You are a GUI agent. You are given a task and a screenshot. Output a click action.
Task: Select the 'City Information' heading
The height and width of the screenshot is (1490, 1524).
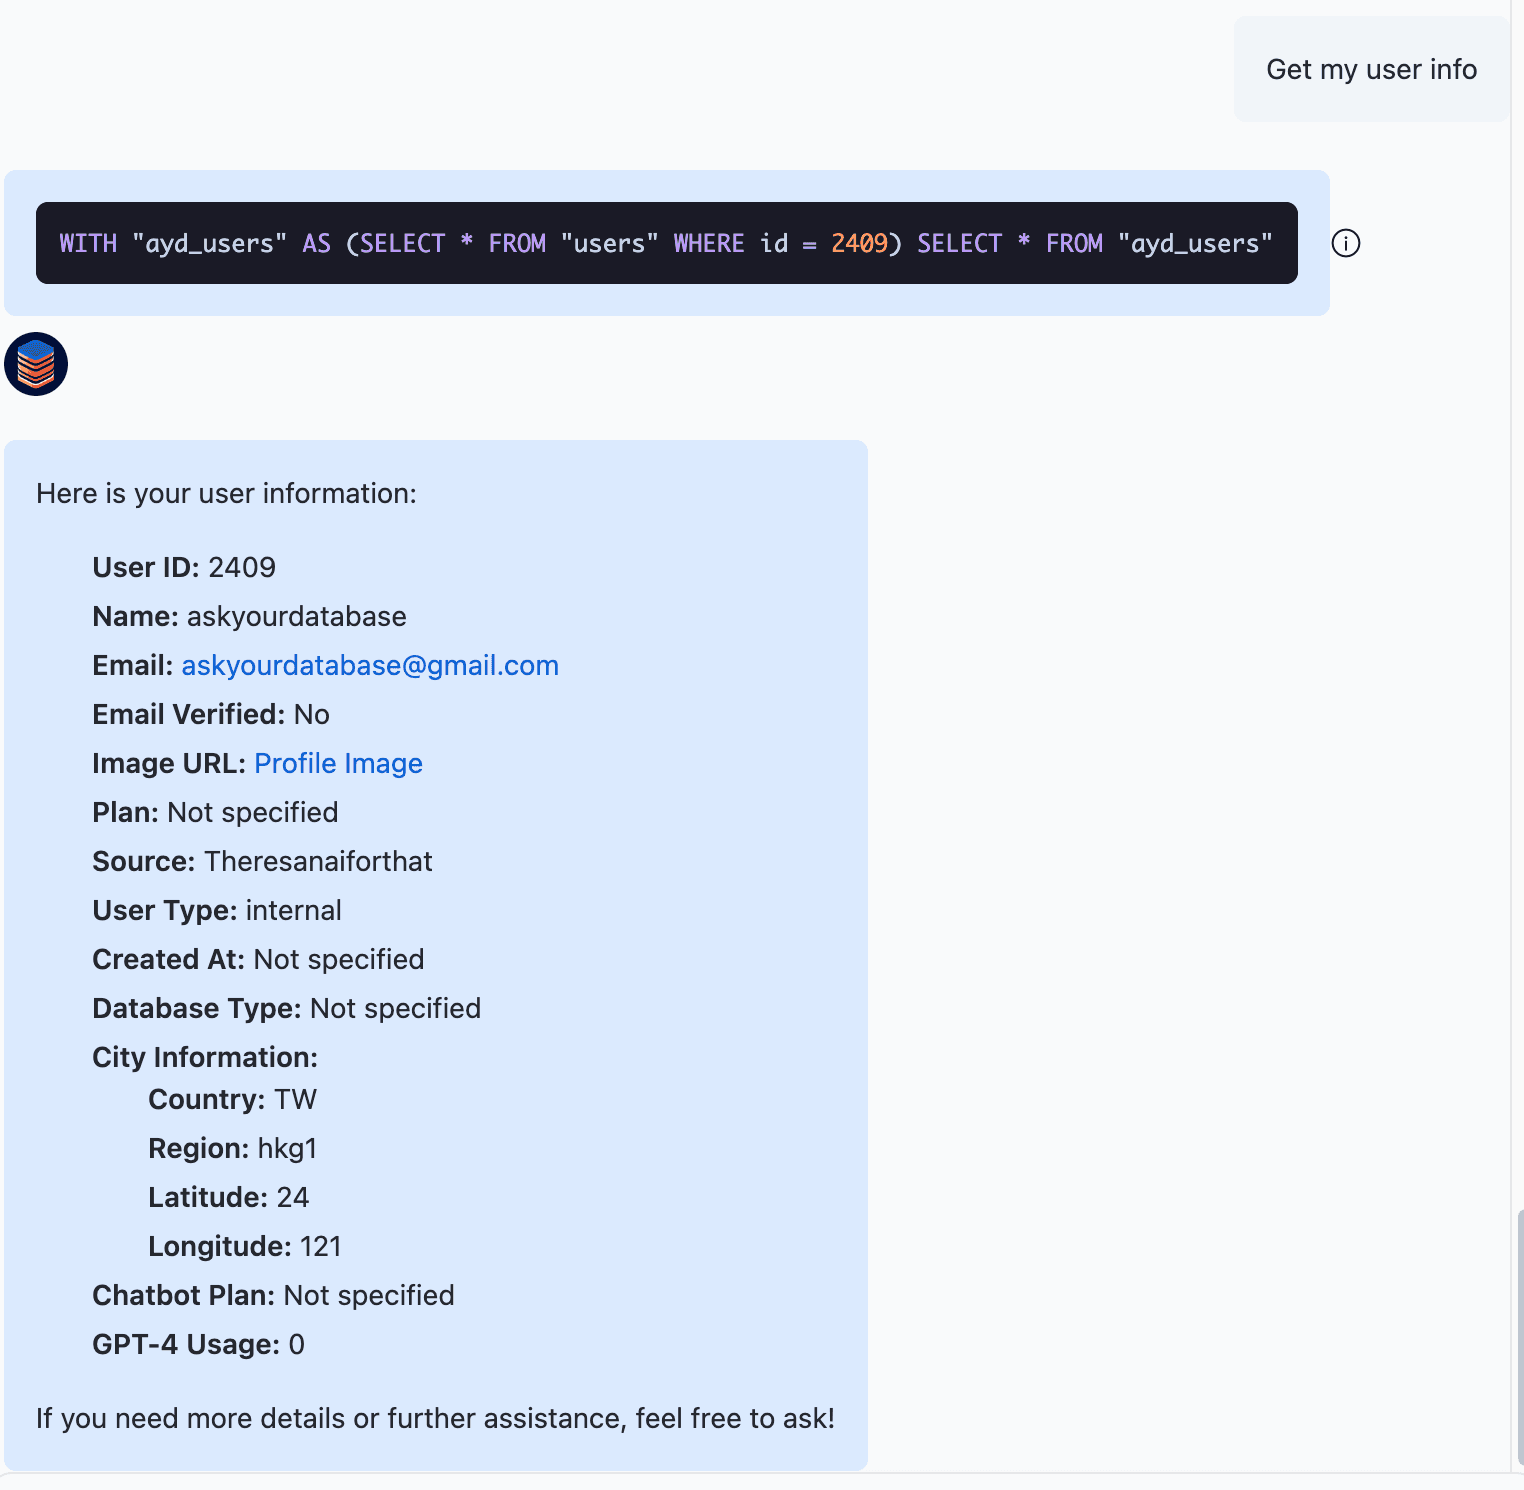(205, 1057)
